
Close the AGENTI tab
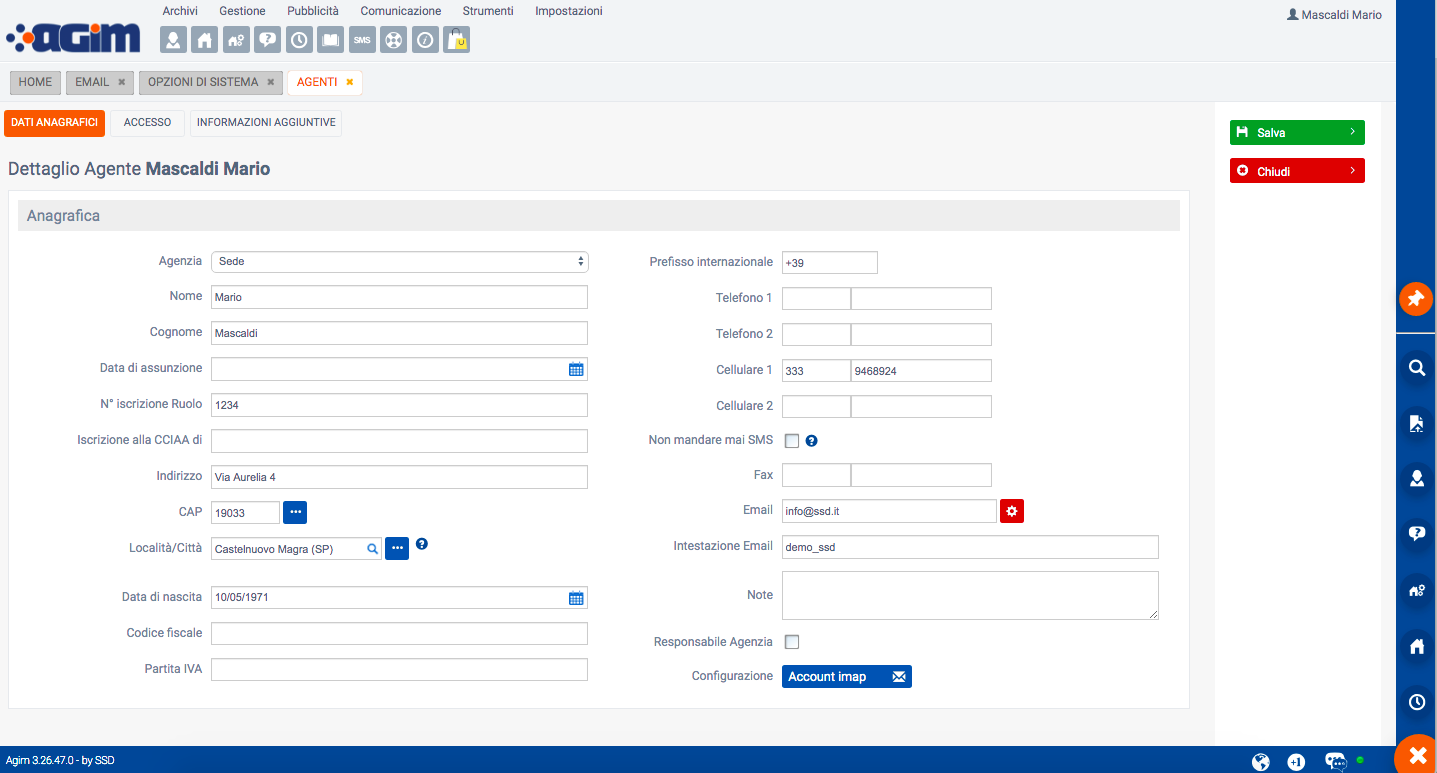point(349,82)
